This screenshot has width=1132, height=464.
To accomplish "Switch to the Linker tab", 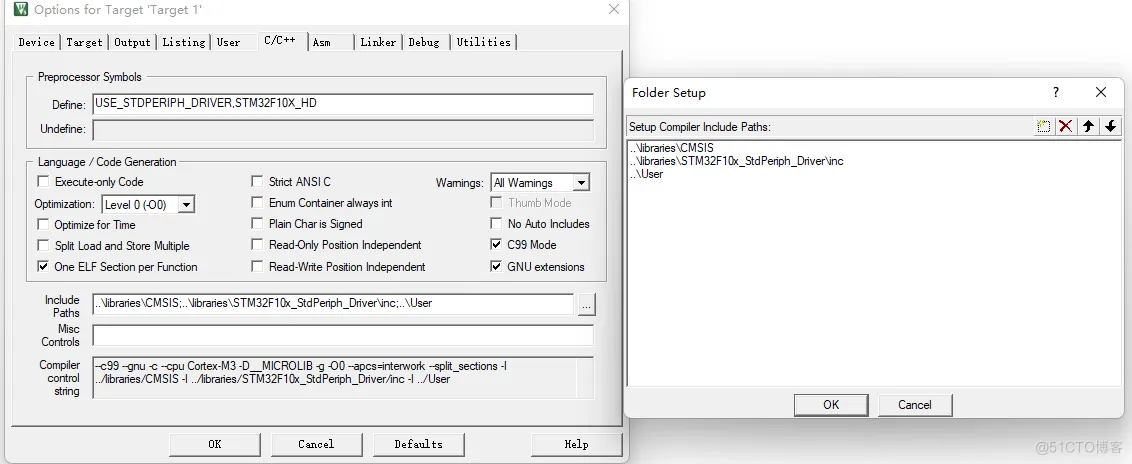I will (x=378, y=43).
